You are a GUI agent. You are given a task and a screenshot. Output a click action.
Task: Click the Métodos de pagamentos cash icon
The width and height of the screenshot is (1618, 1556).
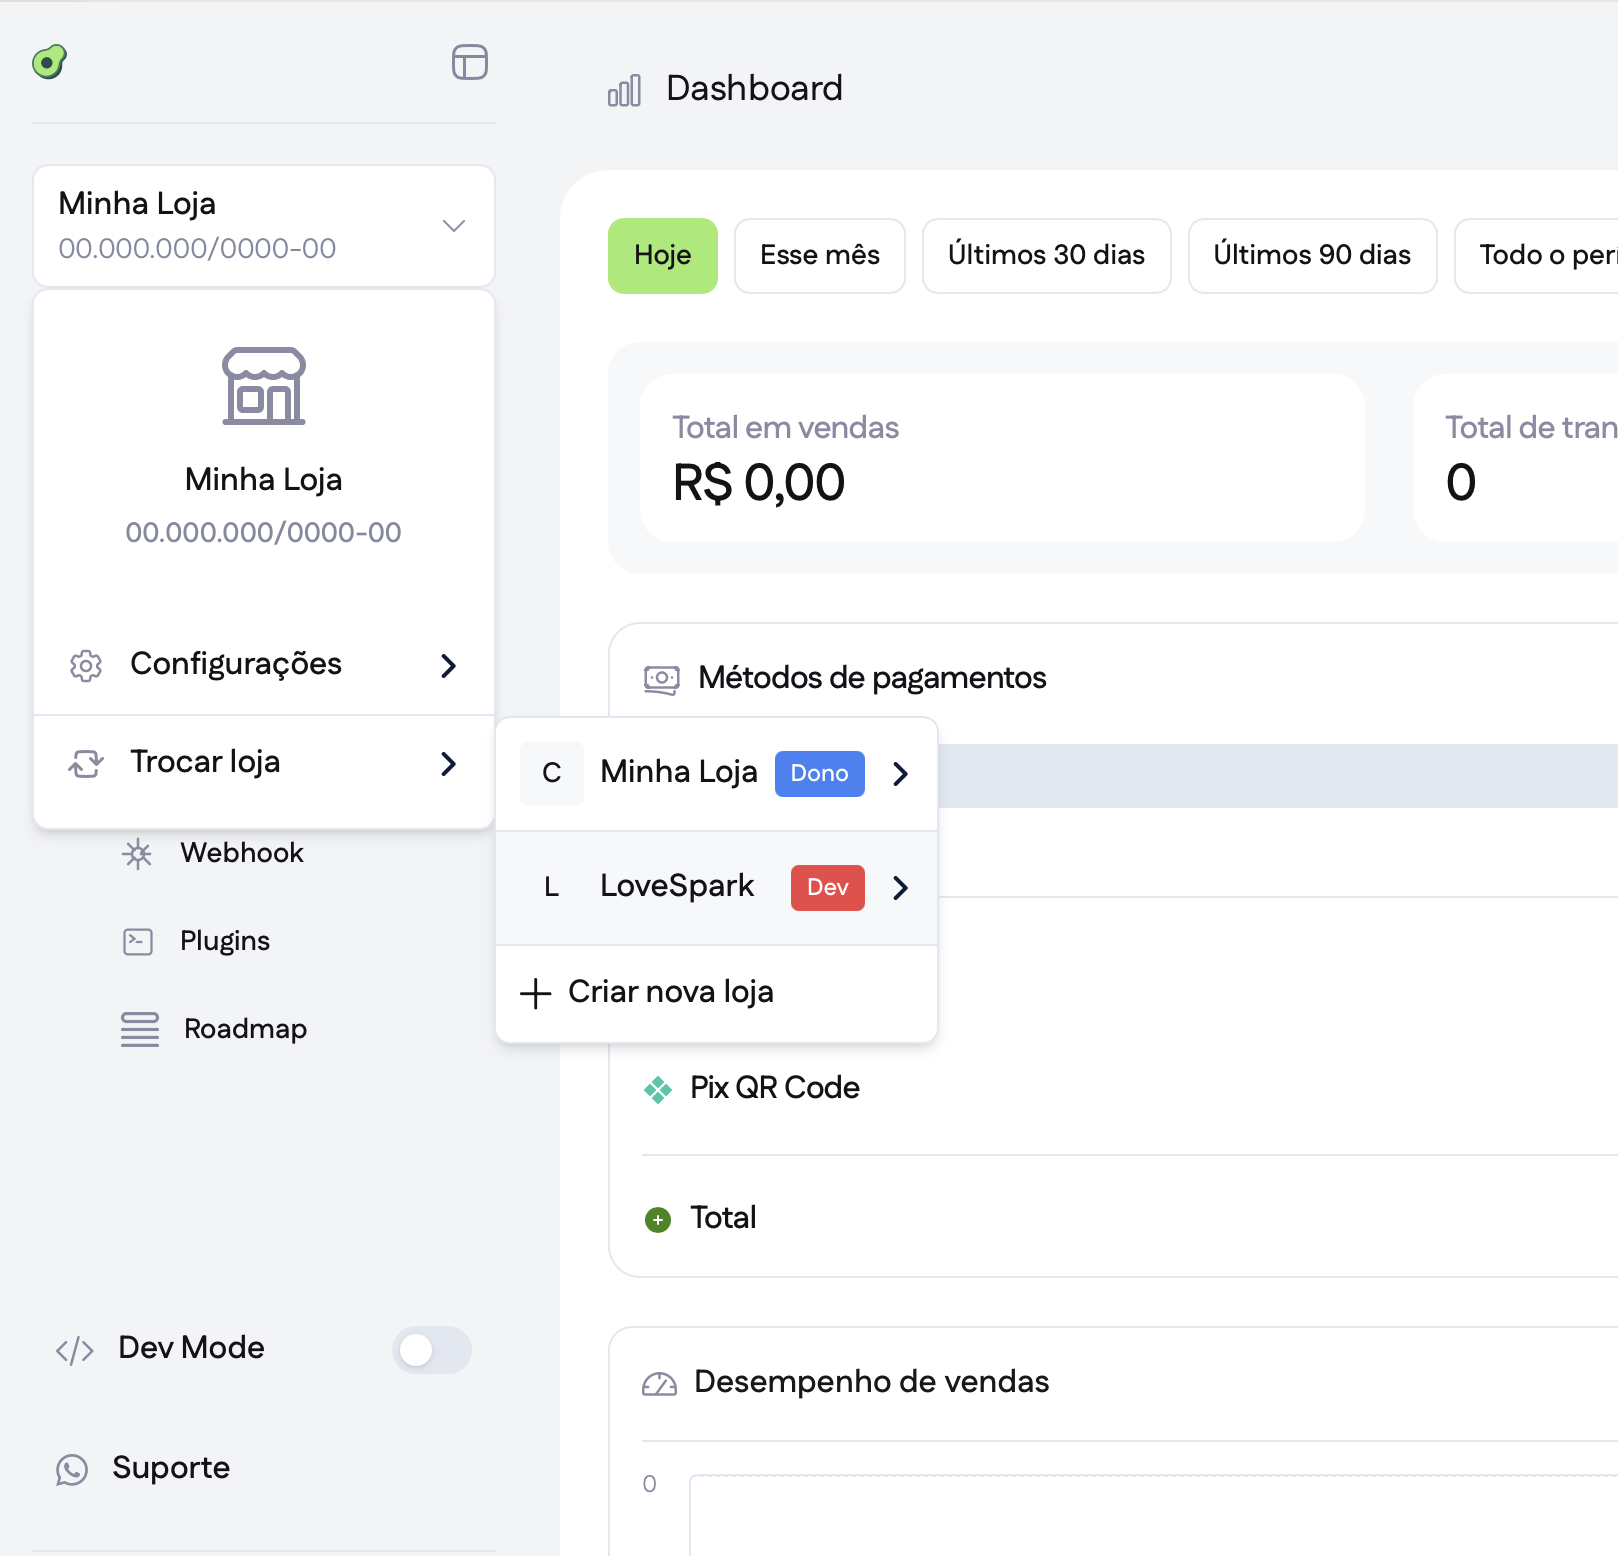(x=661, y=679)
